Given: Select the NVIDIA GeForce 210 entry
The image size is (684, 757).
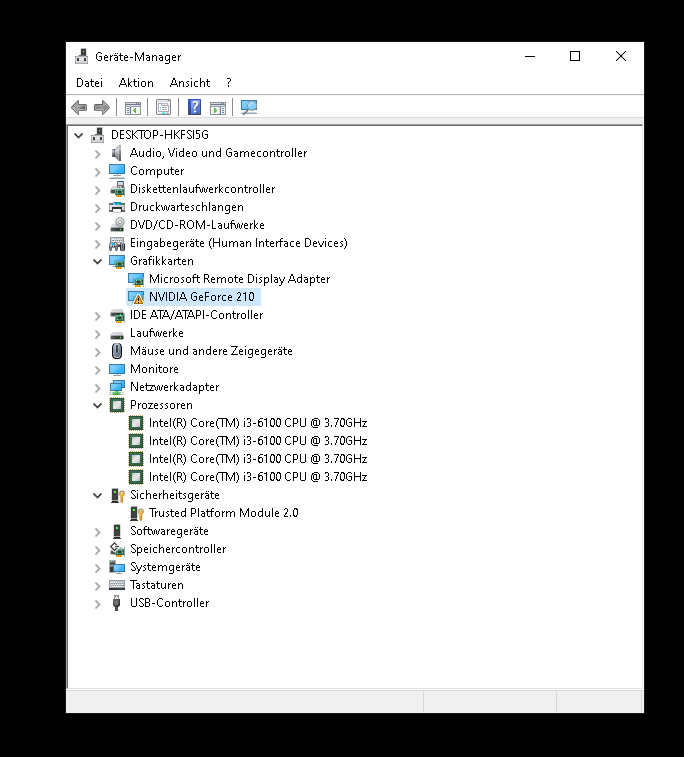Looking at the screenshot, I should click(201, 297).
